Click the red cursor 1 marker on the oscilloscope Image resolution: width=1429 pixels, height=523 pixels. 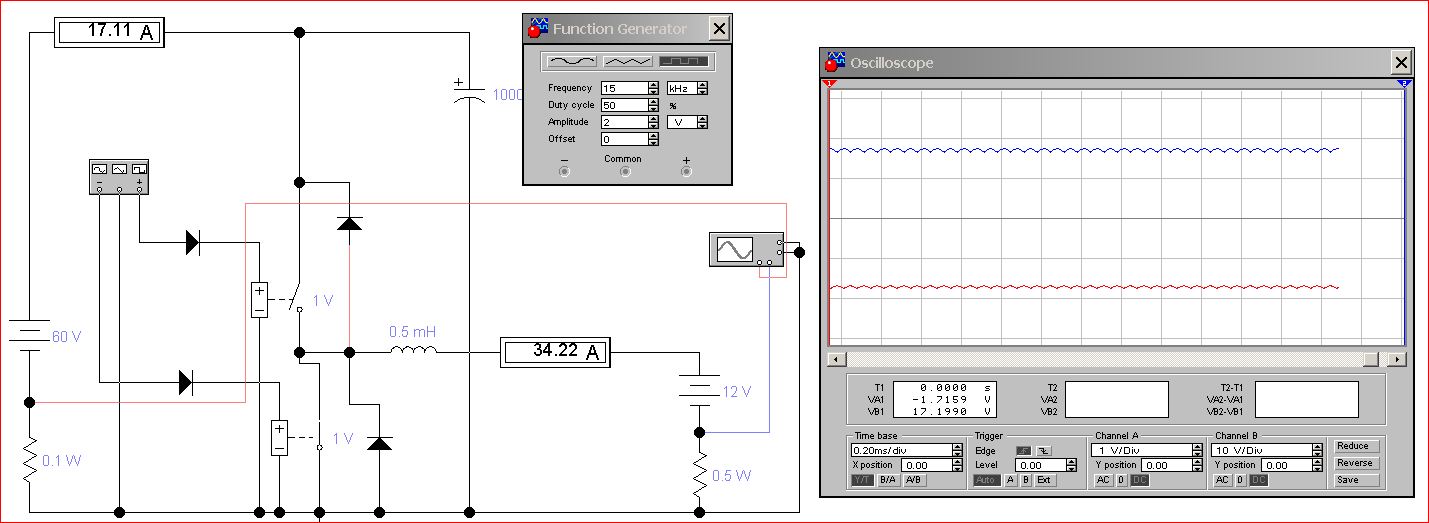point(829,84)
